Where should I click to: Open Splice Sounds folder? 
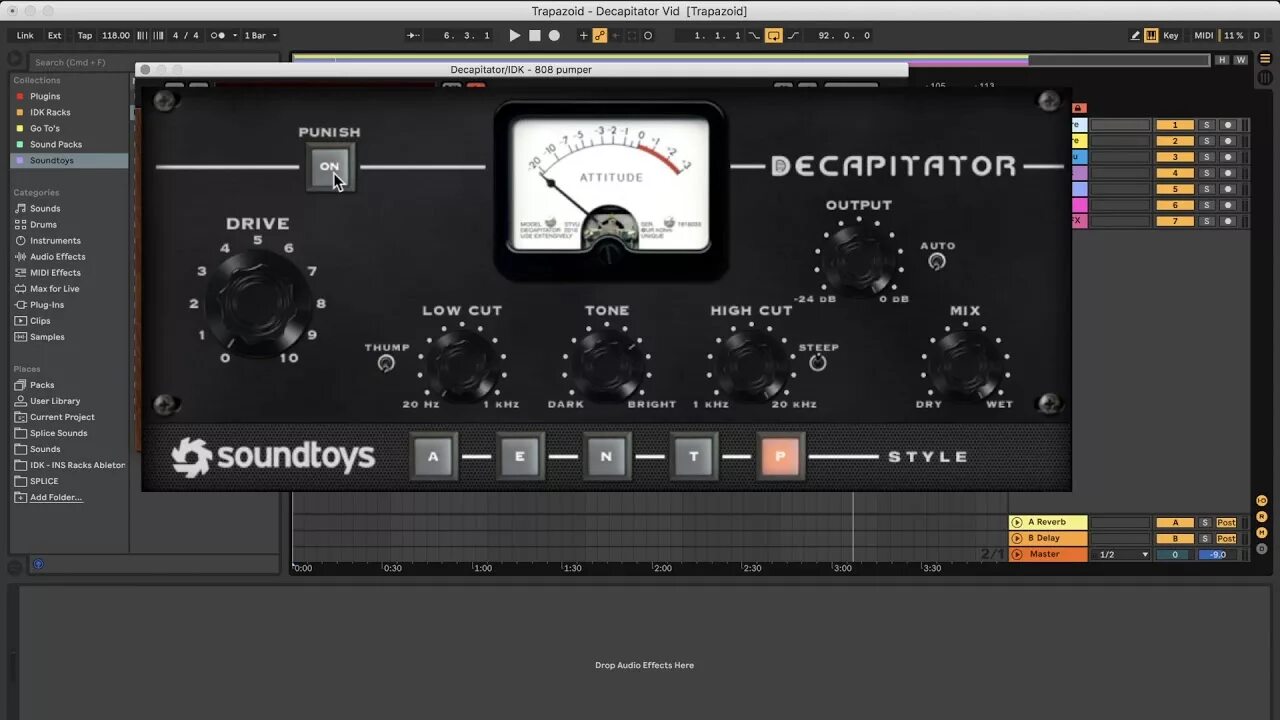pyautogui.click(x=58, y=432)
